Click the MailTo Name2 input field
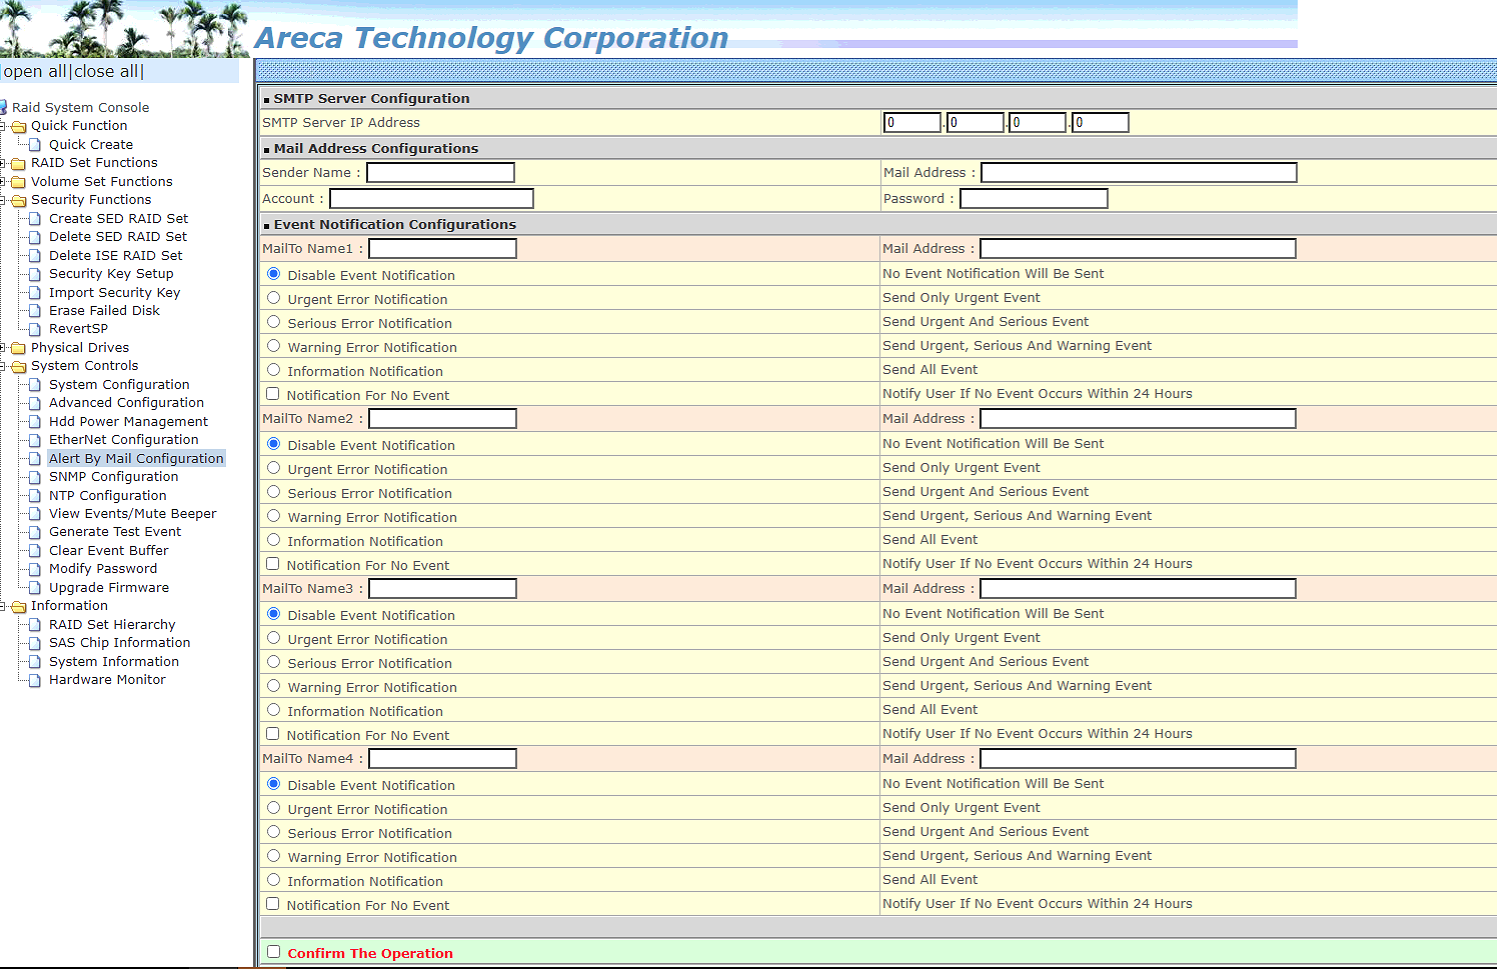1497x969 pixels. (443, 418)
